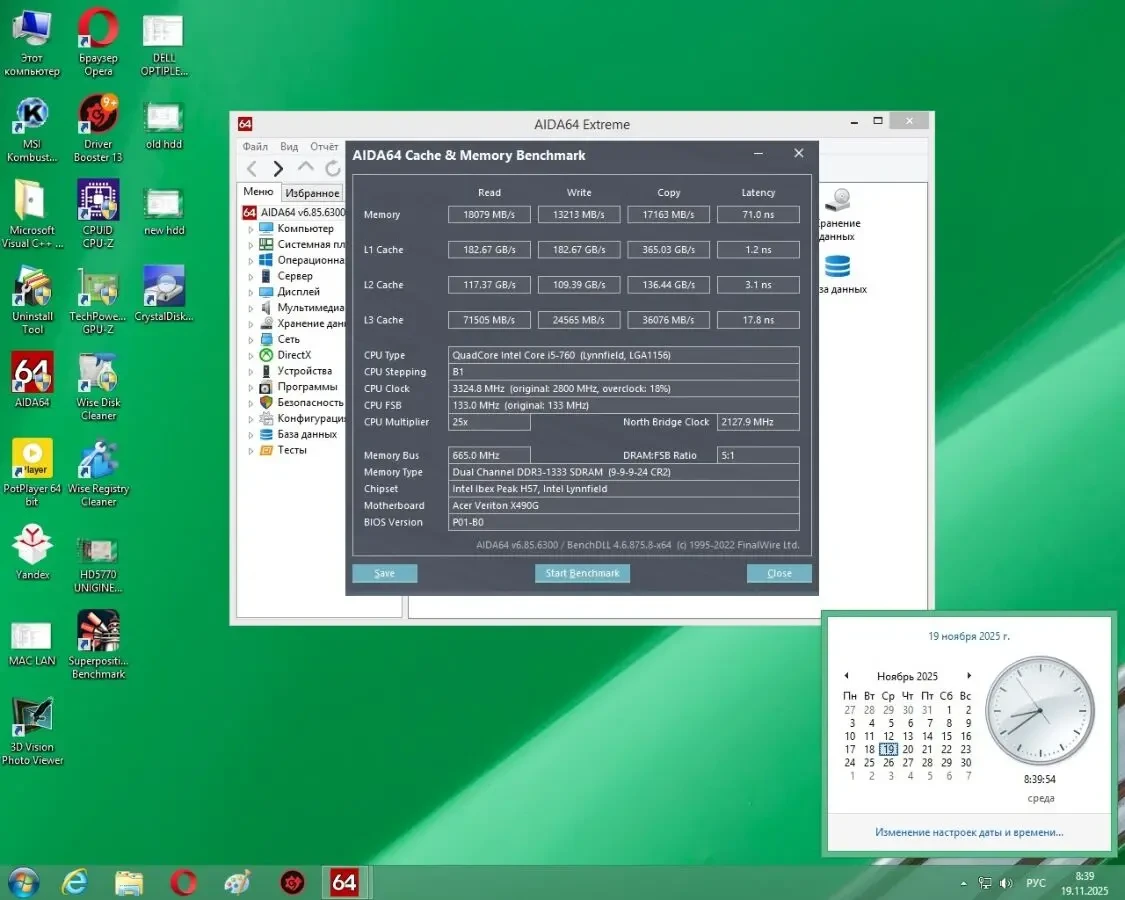Switch to the Избранное tab
The width and height of the screenshot is (1125, 900).
pos(311,192)
